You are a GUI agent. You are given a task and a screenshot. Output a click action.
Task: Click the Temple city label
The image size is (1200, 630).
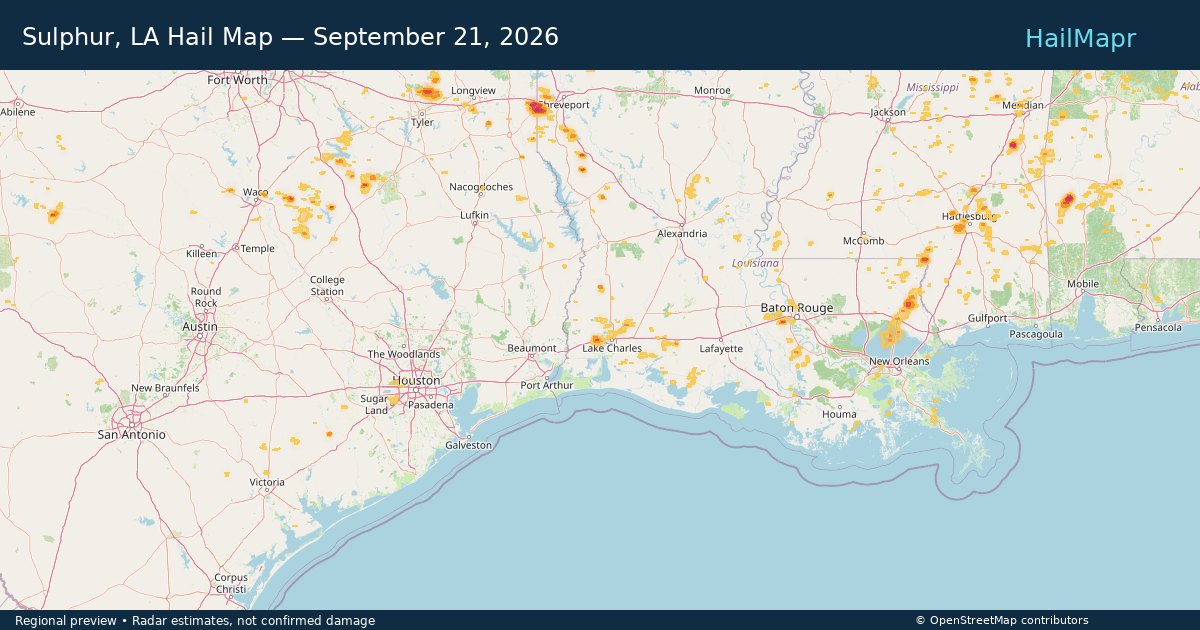point(257,249)
